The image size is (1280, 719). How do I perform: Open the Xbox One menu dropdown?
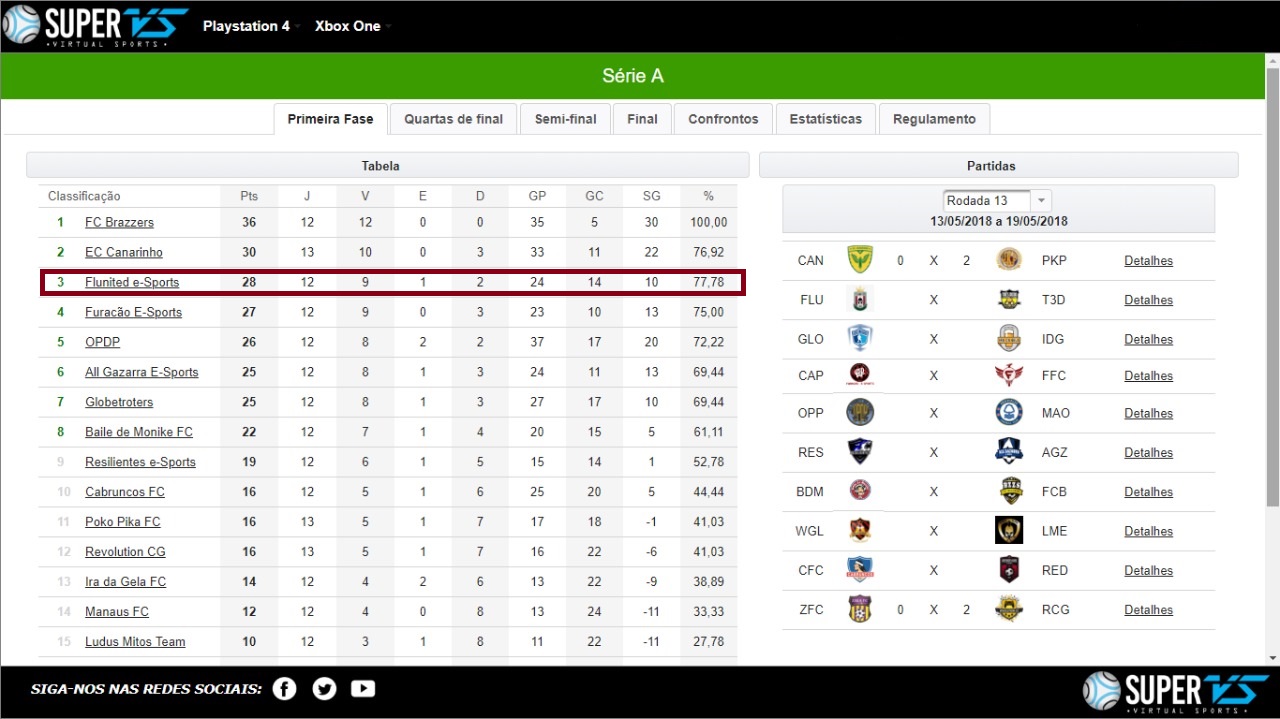(x=353, y=26)
